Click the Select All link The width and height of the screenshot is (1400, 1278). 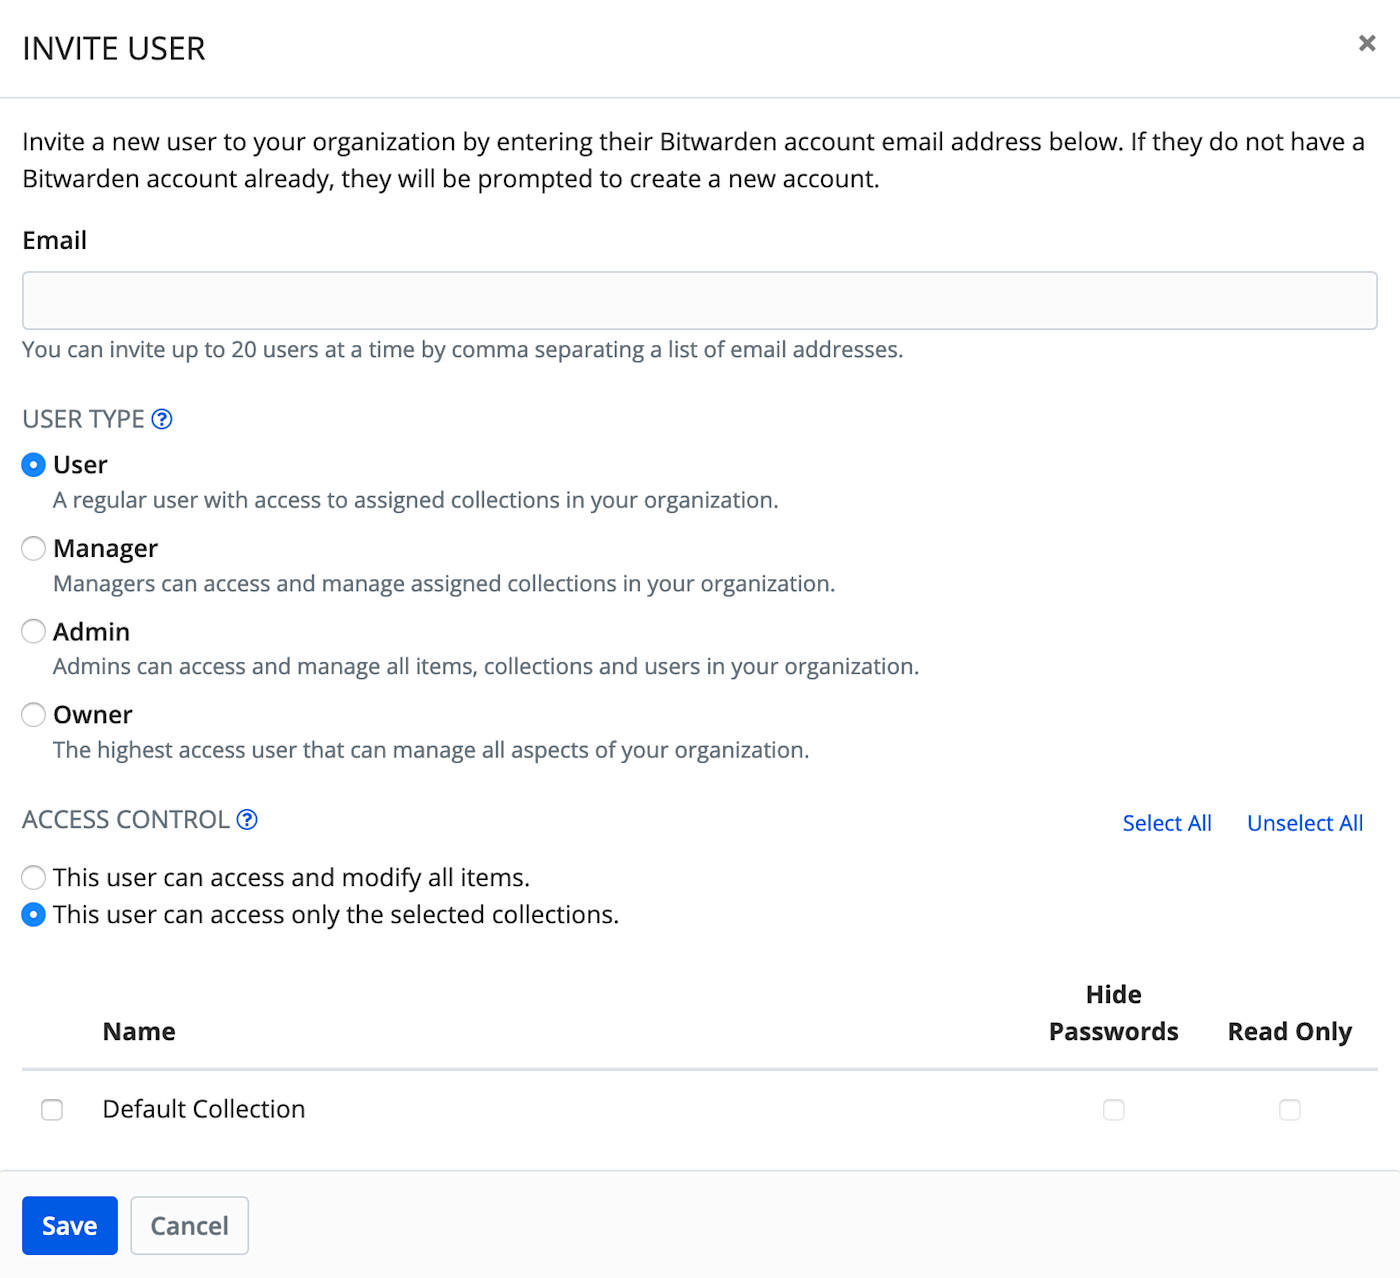1166,822
